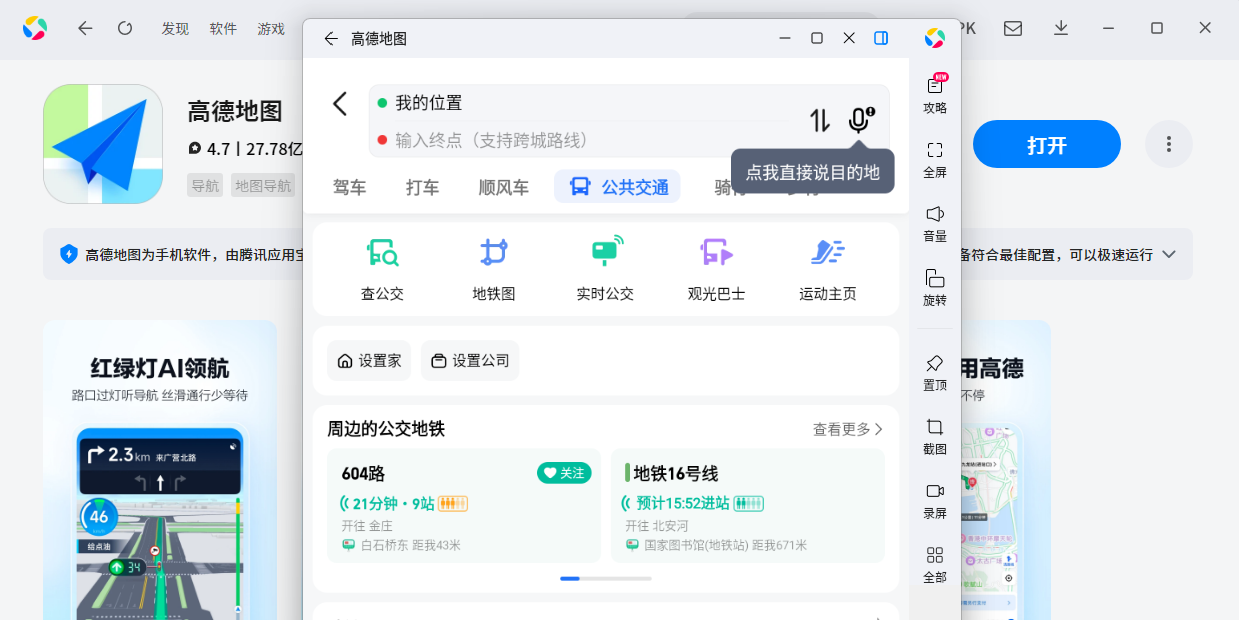
Task: Expand the app notice banner chevron
Action: [1168, 255]
